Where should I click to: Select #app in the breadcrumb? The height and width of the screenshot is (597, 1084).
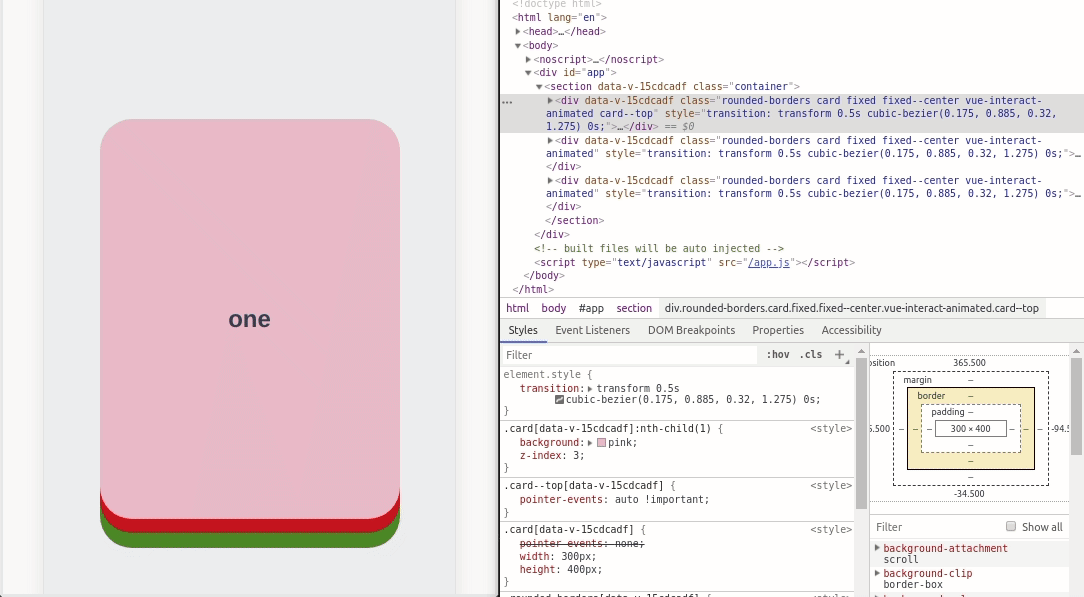pos(591,308)
